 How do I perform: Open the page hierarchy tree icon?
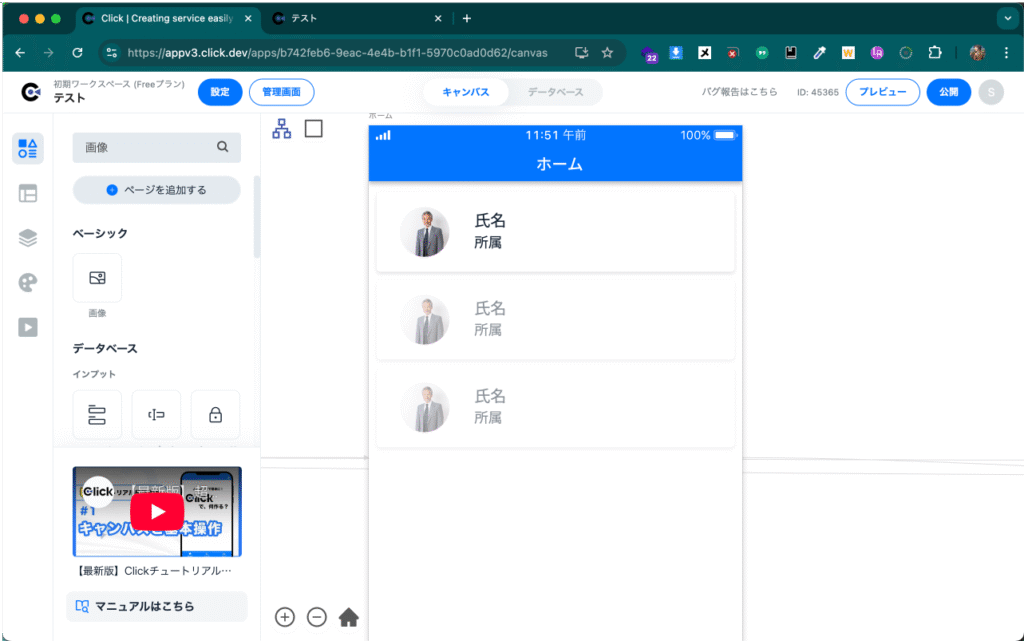click(281, 129)
